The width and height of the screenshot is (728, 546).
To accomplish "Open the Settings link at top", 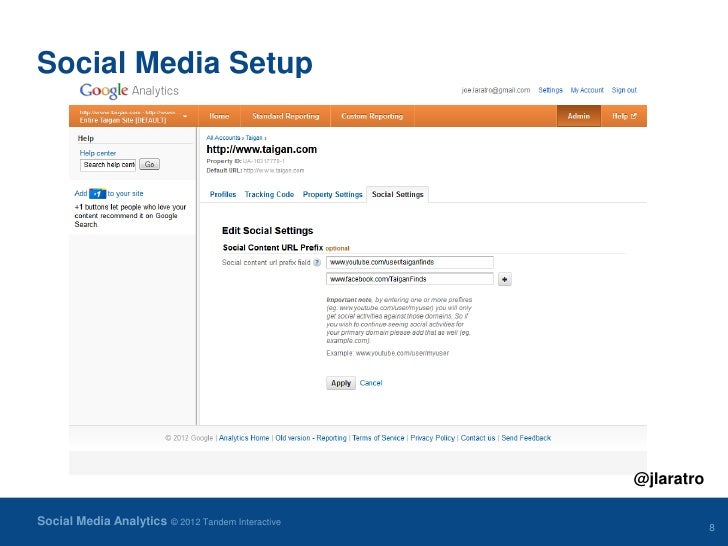I will click(x=550, y=90).
